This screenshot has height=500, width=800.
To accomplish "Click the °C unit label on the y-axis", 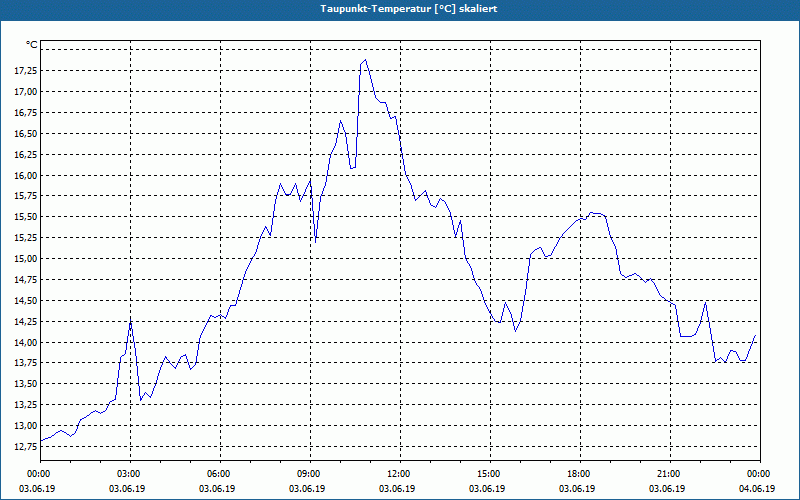I will (x=32, y=45).
